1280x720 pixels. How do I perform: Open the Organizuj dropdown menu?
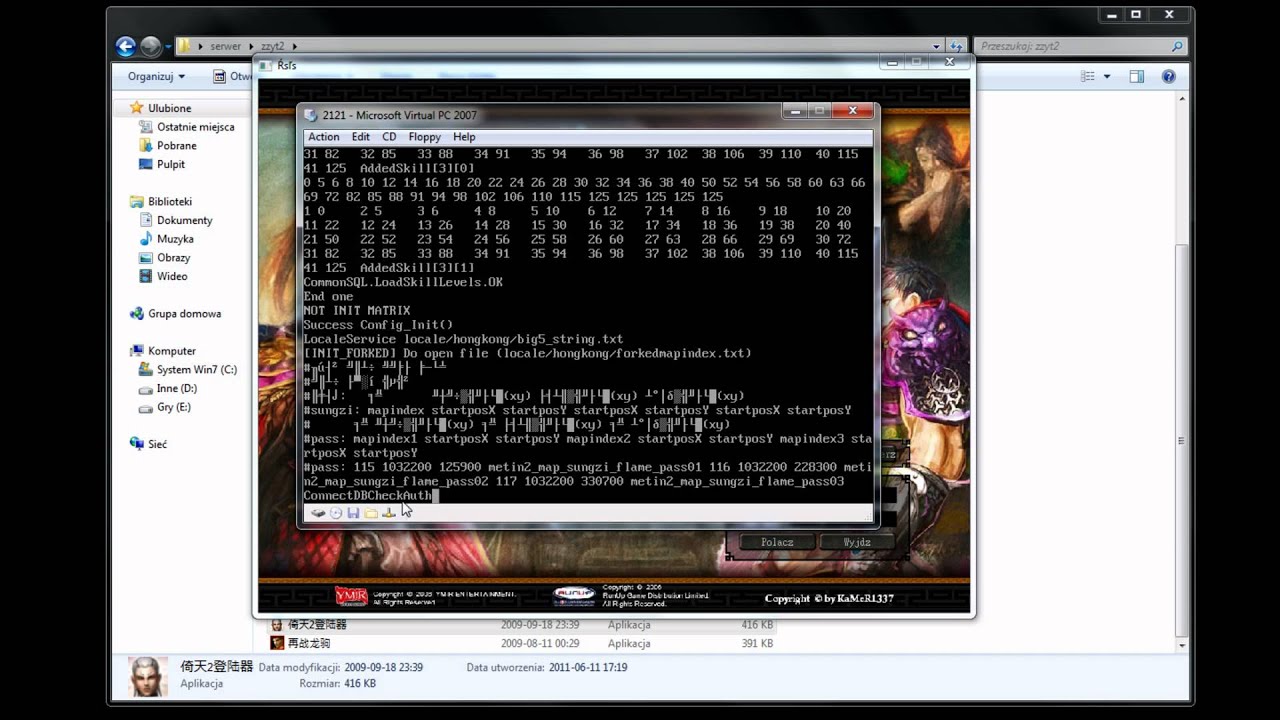(156, 76)
